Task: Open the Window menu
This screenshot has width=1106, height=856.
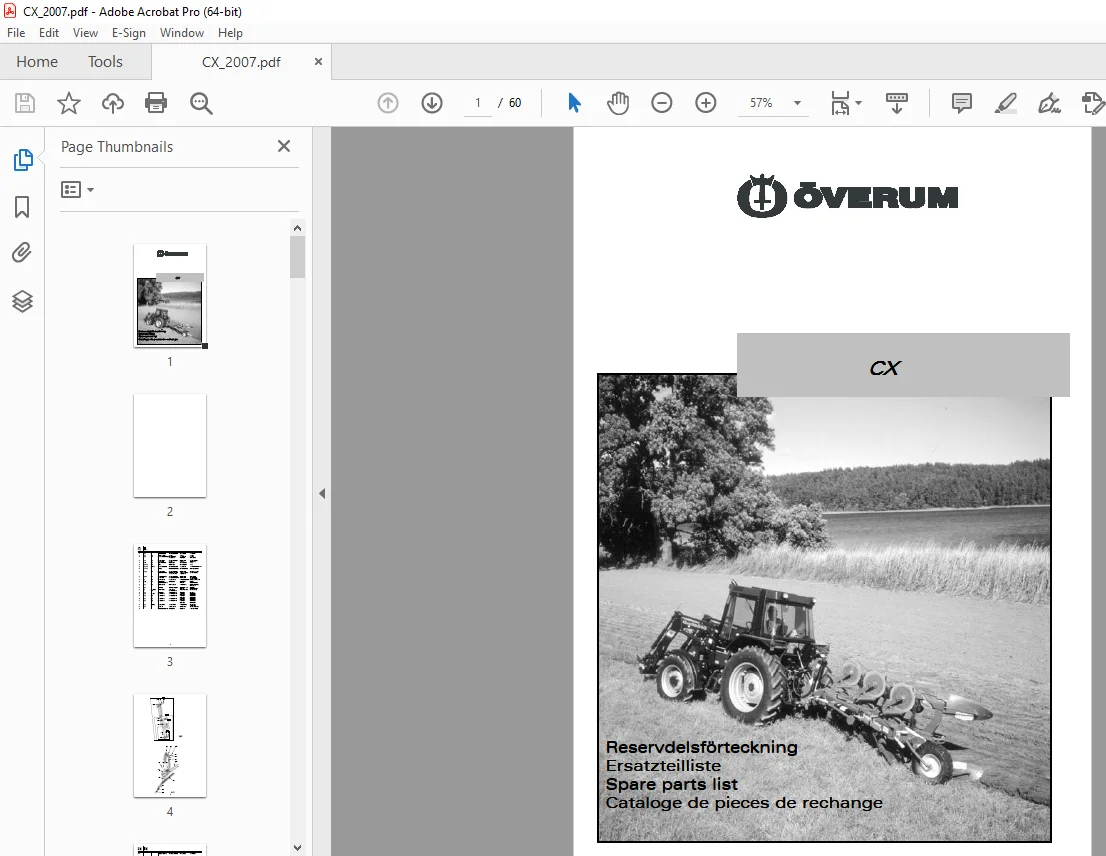Action: [181, 32]
